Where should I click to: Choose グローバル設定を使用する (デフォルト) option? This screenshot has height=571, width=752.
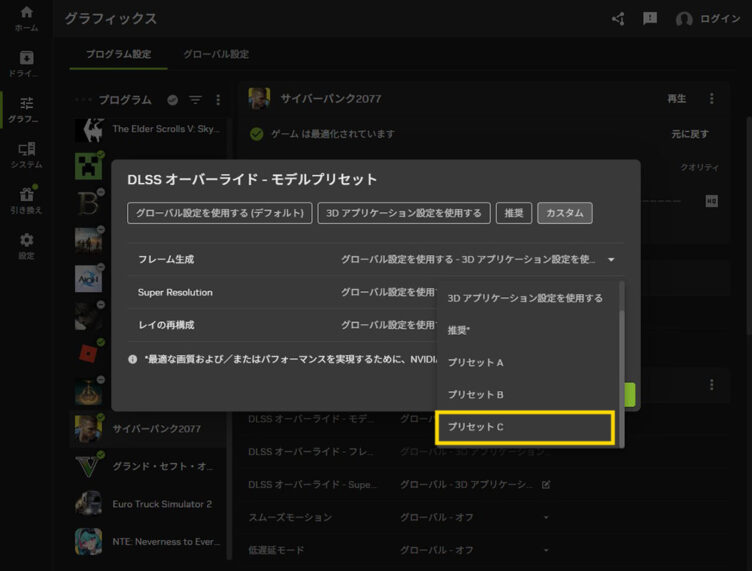220,213
